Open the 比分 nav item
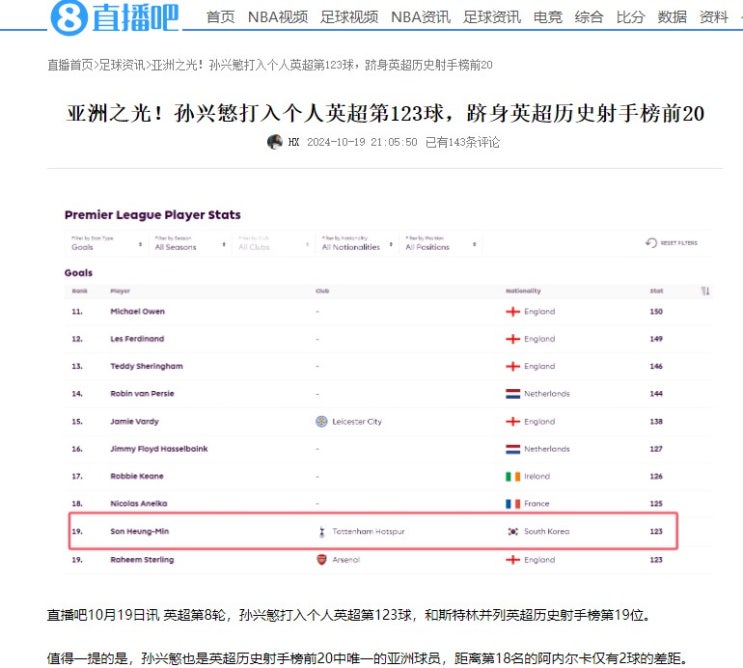Image resolution: width=743 pixels, height=668 pixels. tap(630, 17)
